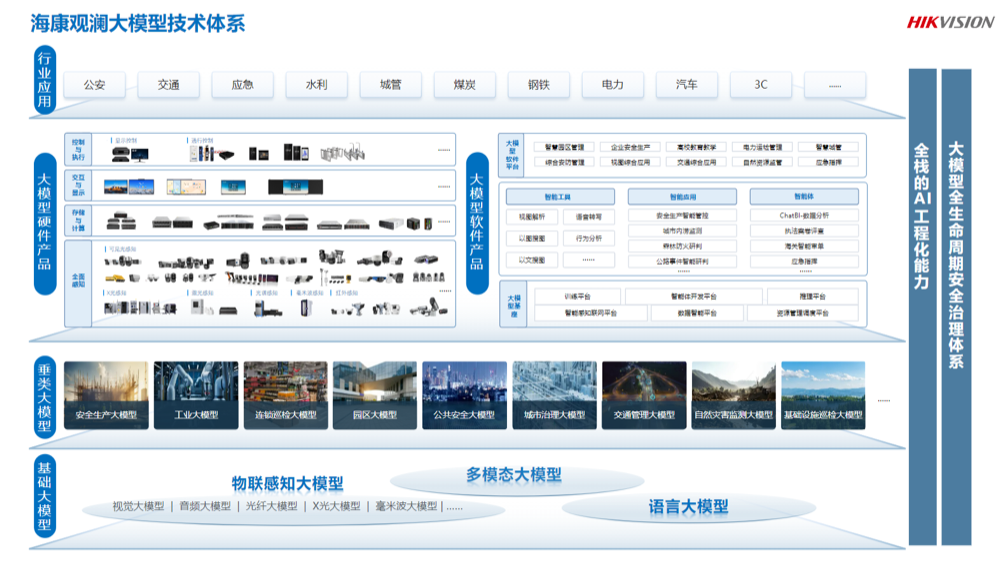Click the 垂类大模型 vertical label
Viewport: 1000px width, 561px height.
45,397
